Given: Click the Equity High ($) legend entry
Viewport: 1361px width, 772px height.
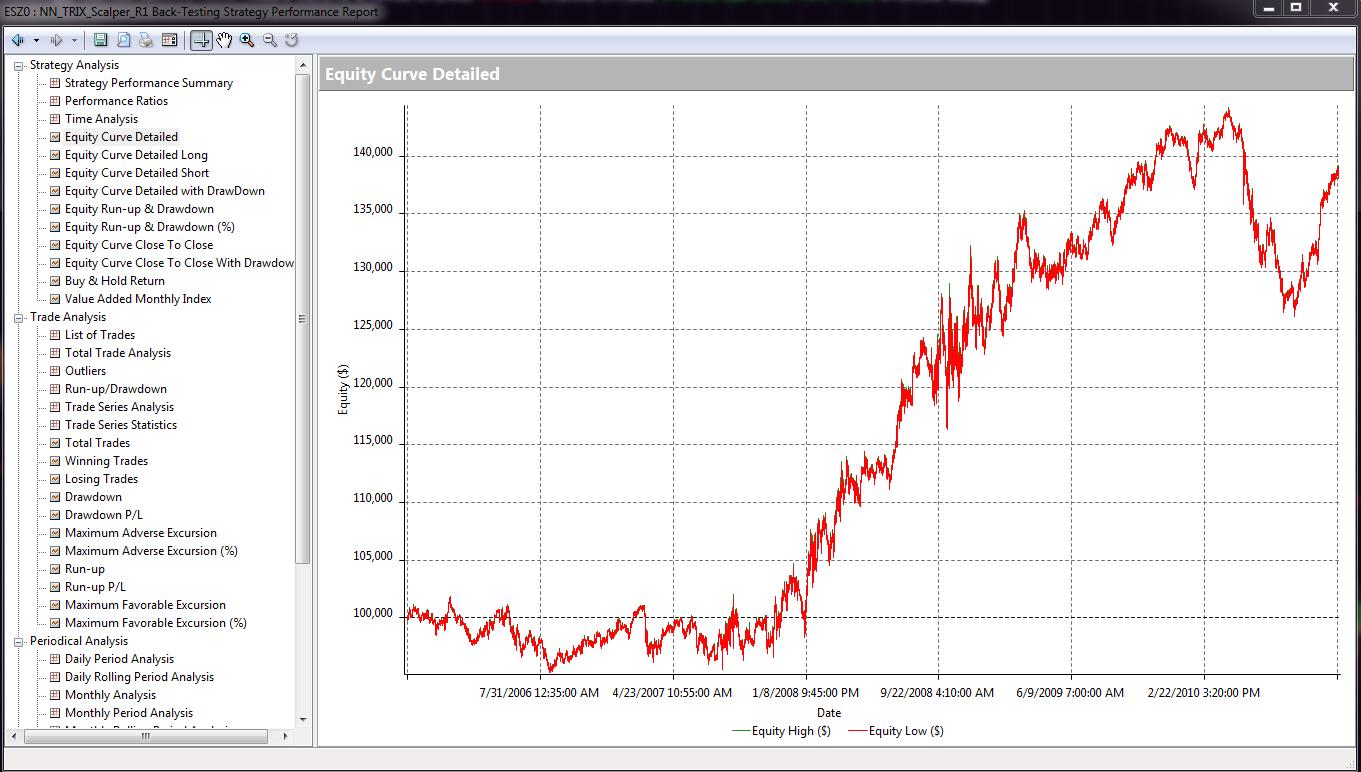Looking at the screenshot, I should pyautogui.click(x=781, y=731).
